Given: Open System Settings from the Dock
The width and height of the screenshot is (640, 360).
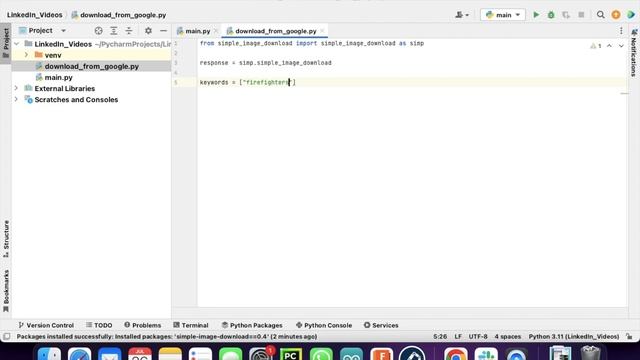Looking at the screenshot, I should (260, 354).
